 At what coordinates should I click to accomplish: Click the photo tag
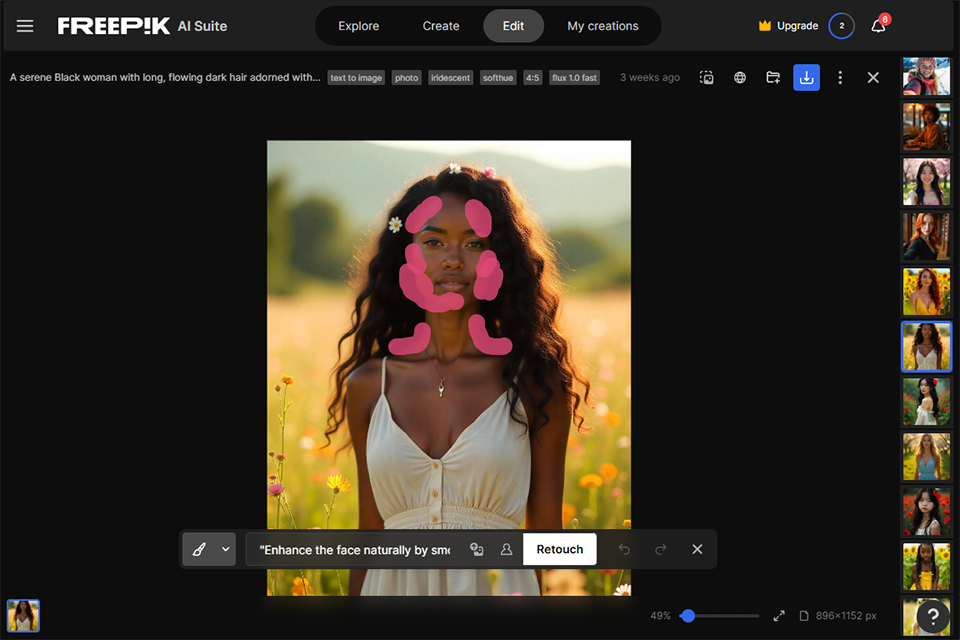(x=407, y=78)
